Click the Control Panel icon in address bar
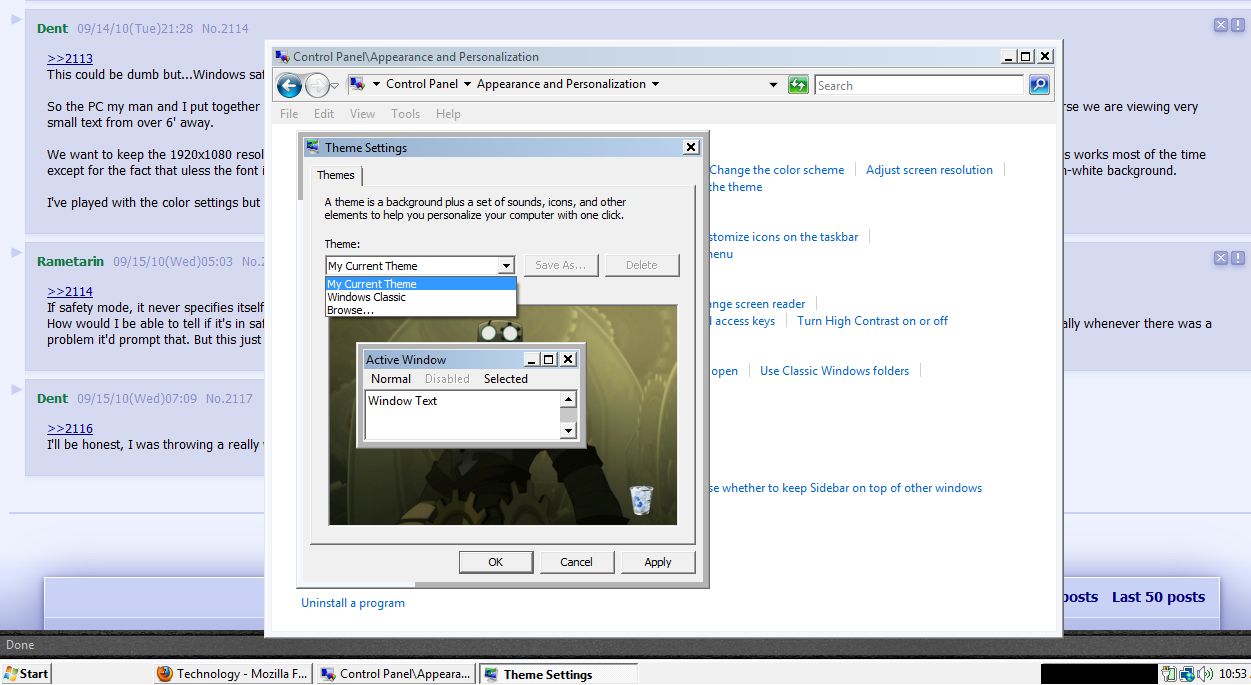Viewport: 1251px width, 685px height. click(x=357, y=85)
